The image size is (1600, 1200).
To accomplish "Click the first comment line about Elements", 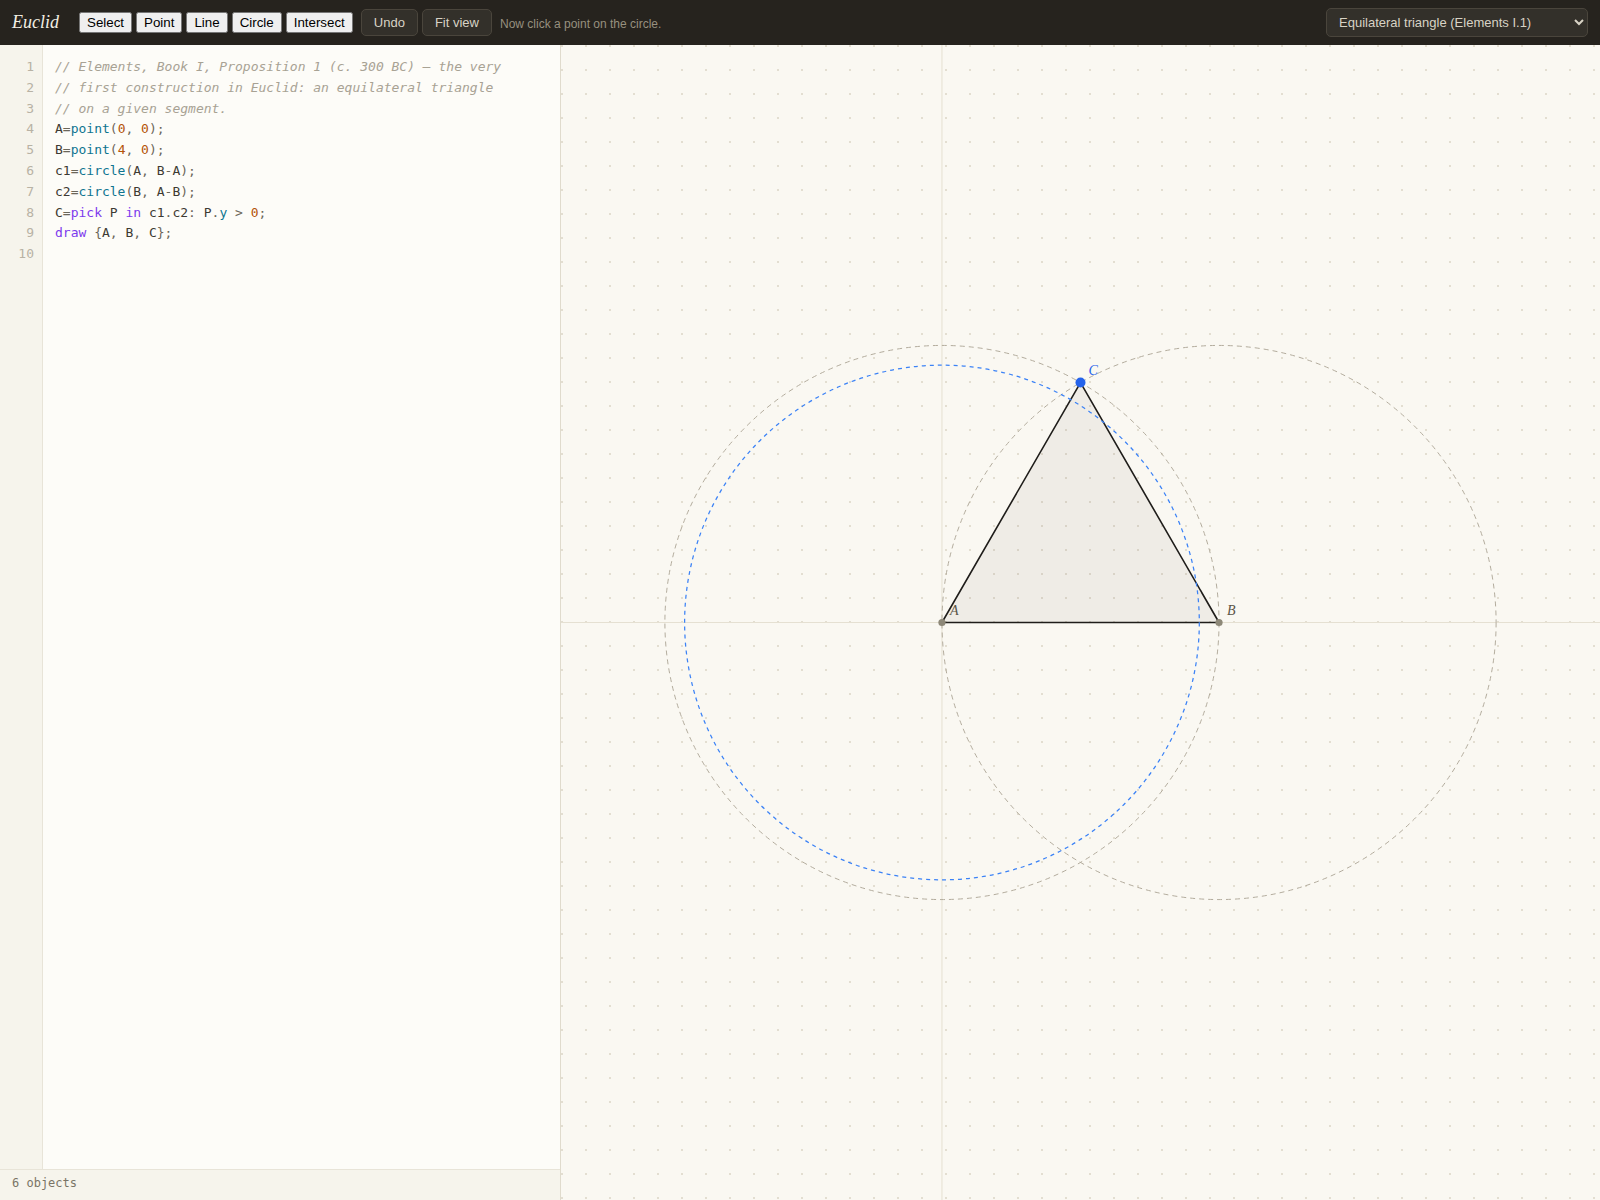I will click(x=278, y=67).
